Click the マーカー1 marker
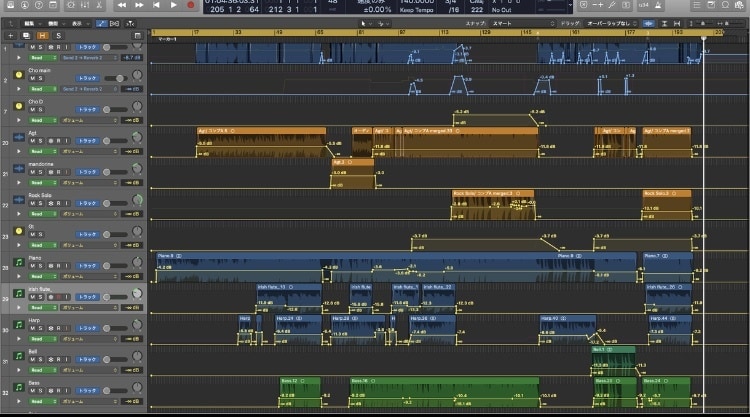This screenshot has width=750, height=417. click(167, 39)
